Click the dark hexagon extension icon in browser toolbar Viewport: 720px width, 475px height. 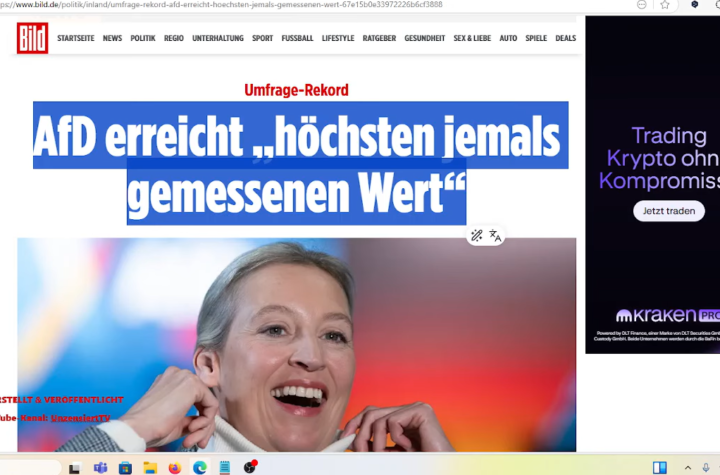tap(694, 4)
